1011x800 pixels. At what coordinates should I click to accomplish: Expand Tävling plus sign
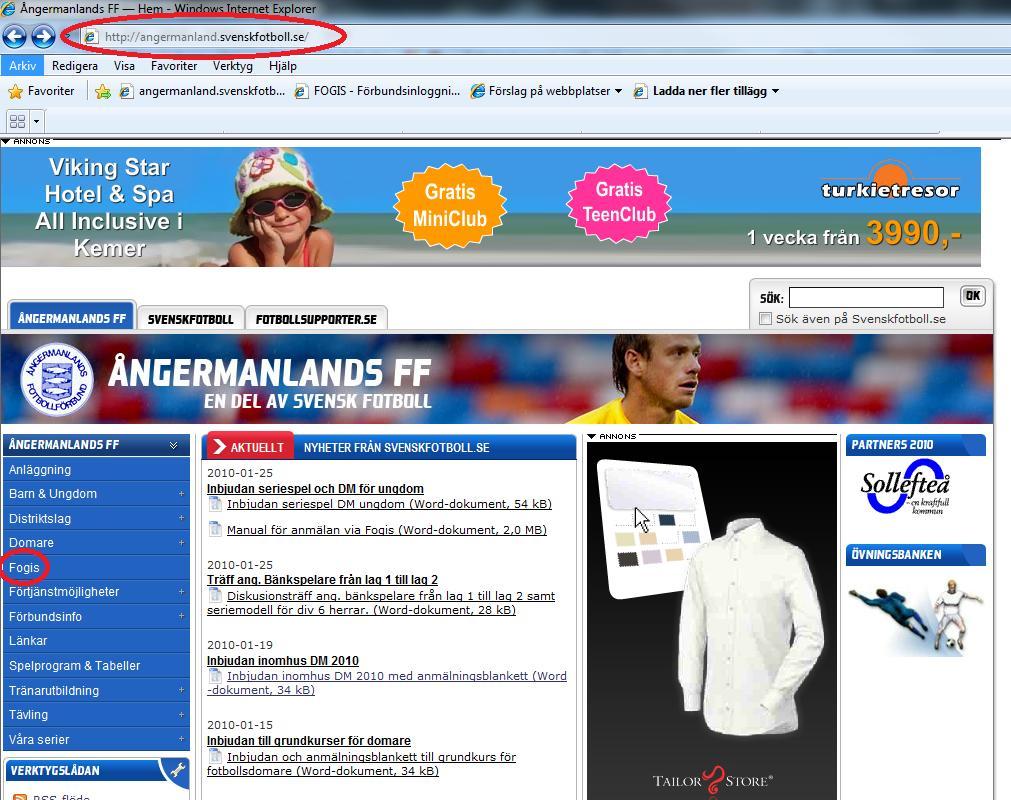point(181,714)
